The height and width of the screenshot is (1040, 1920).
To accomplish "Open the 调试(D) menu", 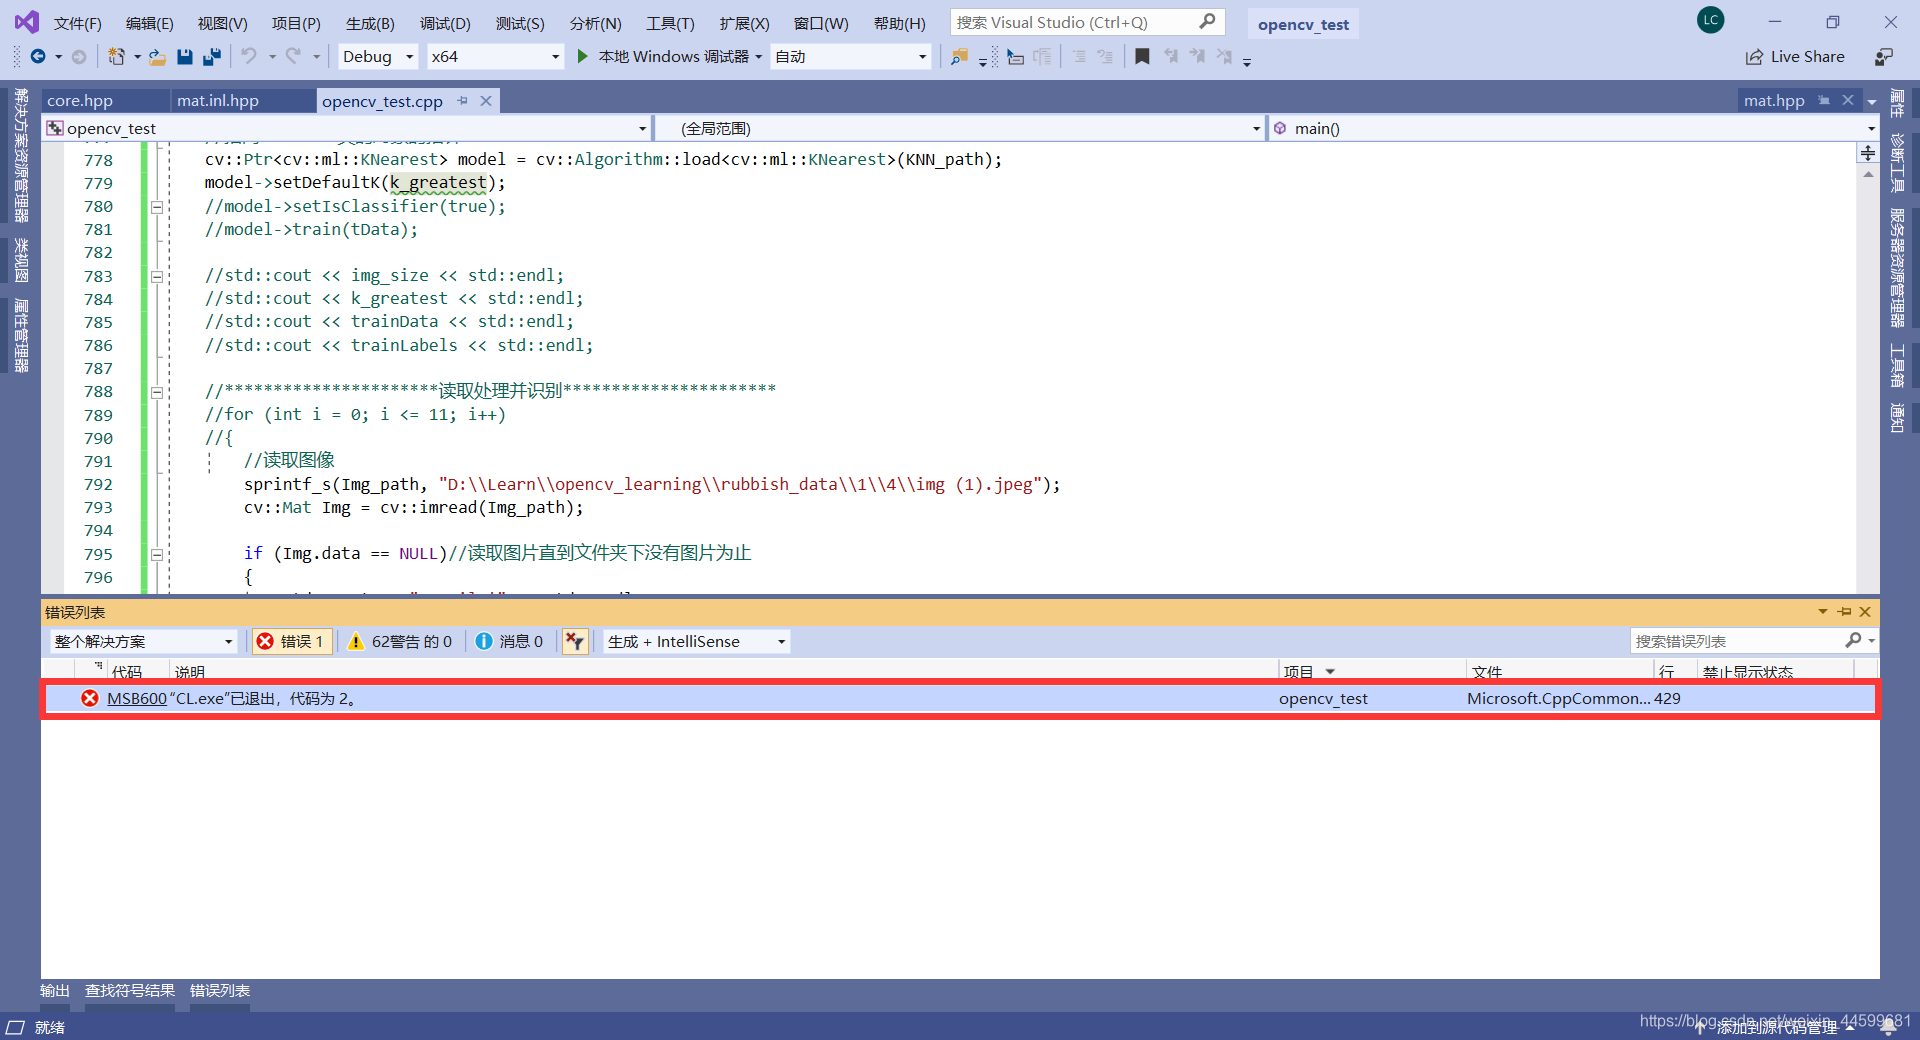I will (445, 23).
